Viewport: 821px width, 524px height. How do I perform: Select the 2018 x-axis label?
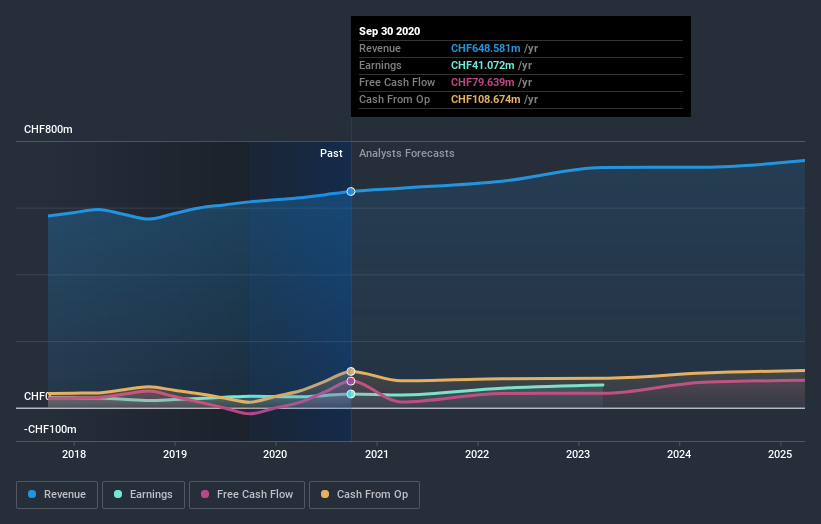coord(74,454)
